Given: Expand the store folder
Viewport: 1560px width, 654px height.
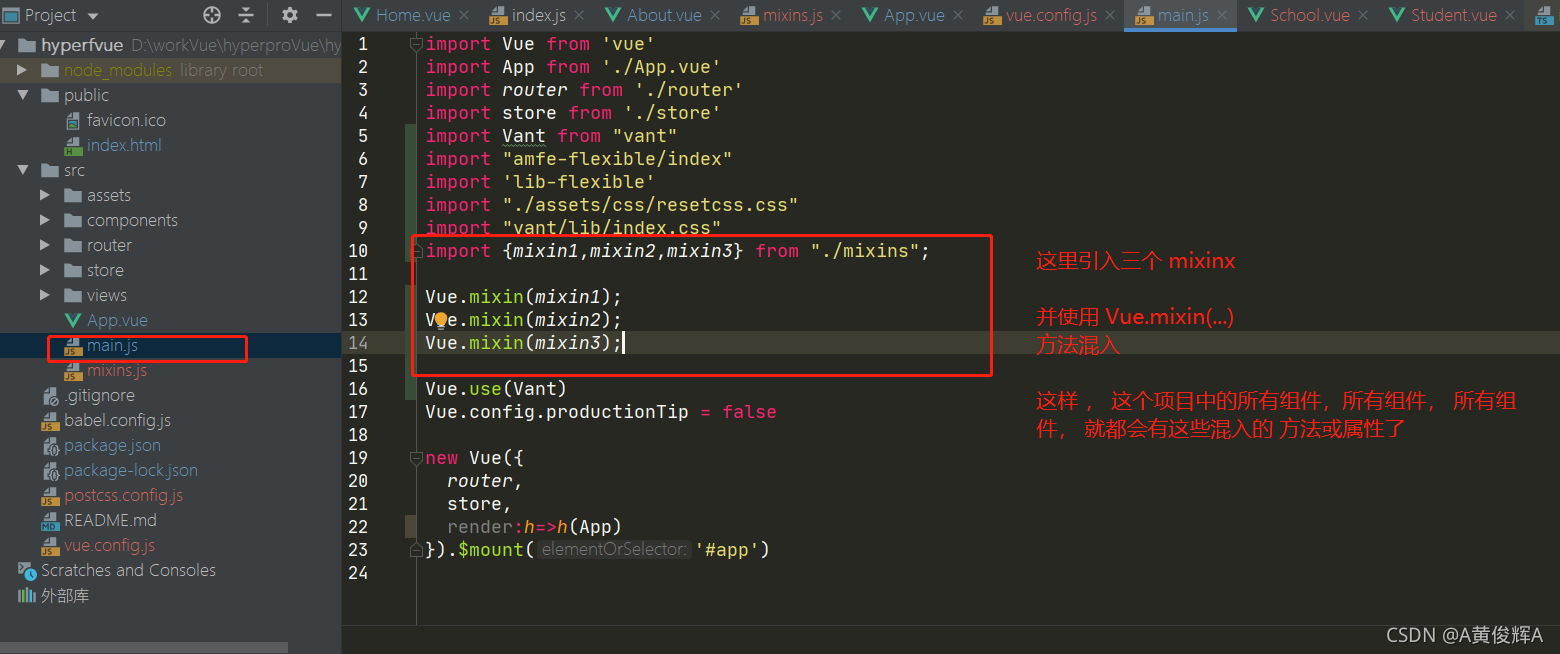Looking at the screenshot, I should pos(45,270).
